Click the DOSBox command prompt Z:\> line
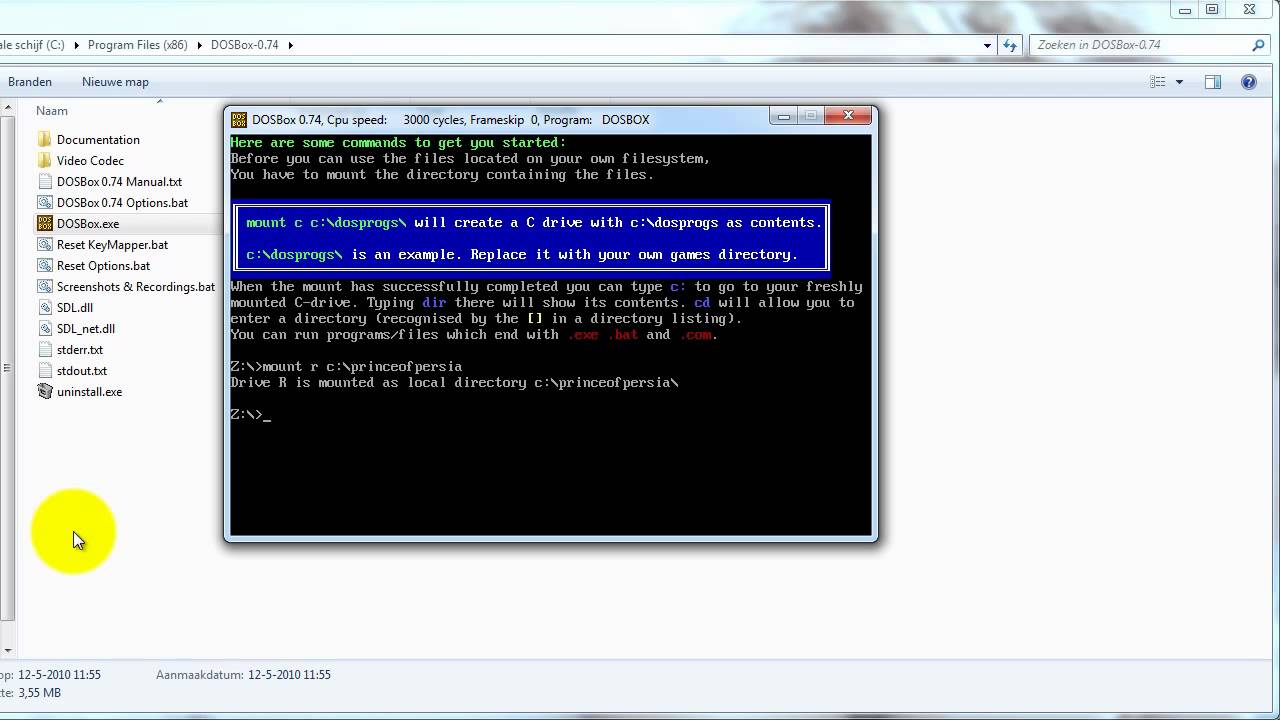The height and width of the screenshot is (720, 1280). pyautogui.click(x=251, y=415)
